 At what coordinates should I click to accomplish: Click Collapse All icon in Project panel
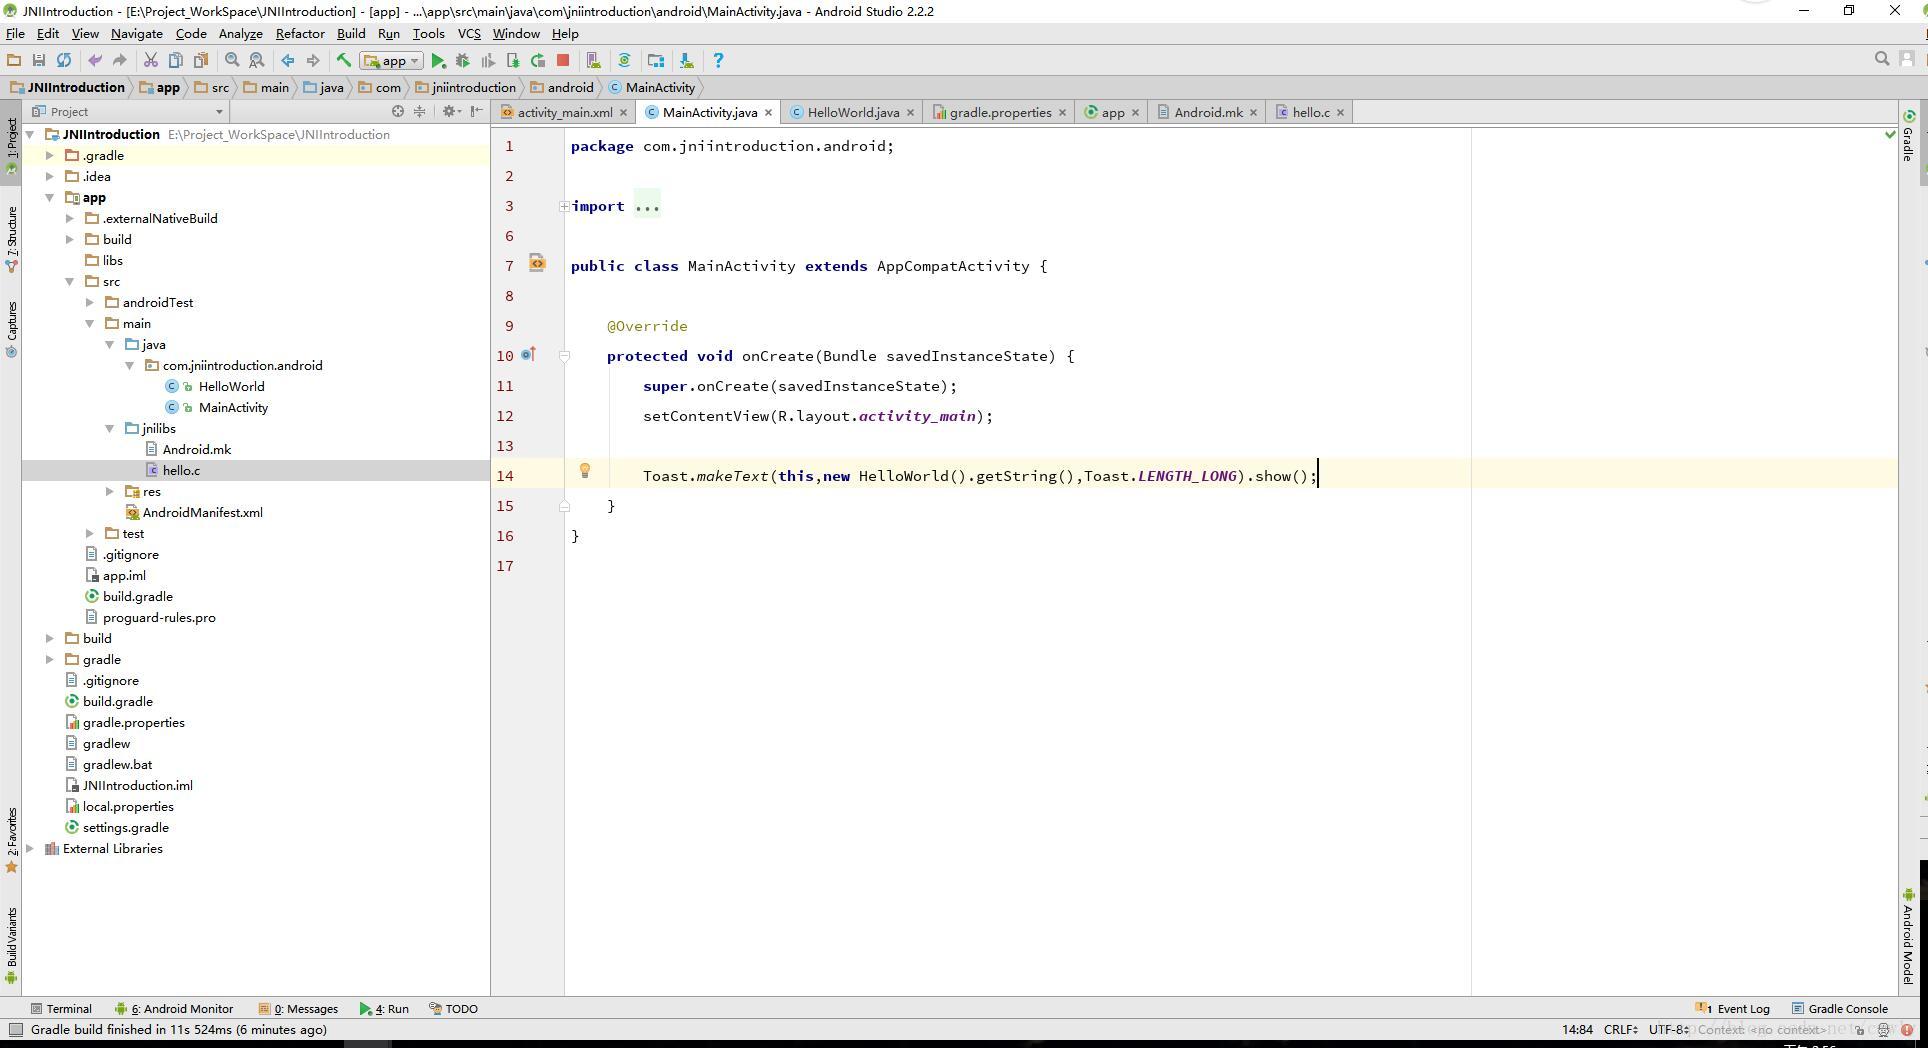point(420,111)
